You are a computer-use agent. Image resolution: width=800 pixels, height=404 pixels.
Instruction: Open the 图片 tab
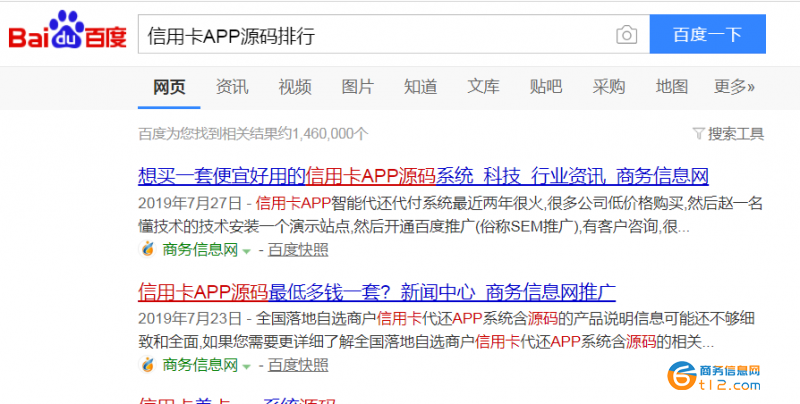[x=358, y=87]
